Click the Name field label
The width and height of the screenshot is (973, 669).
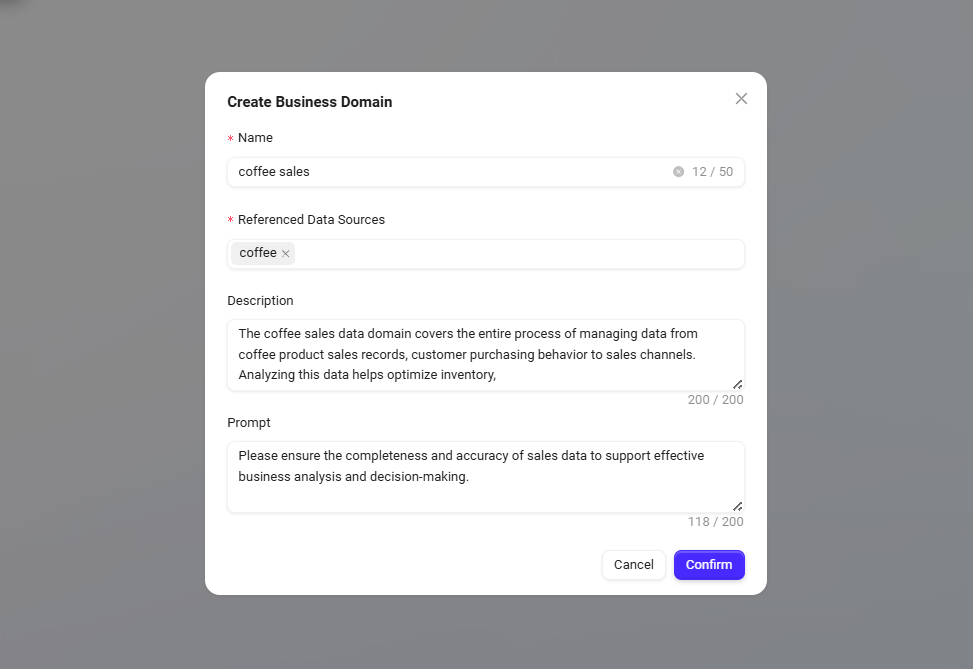click(255, 138)
